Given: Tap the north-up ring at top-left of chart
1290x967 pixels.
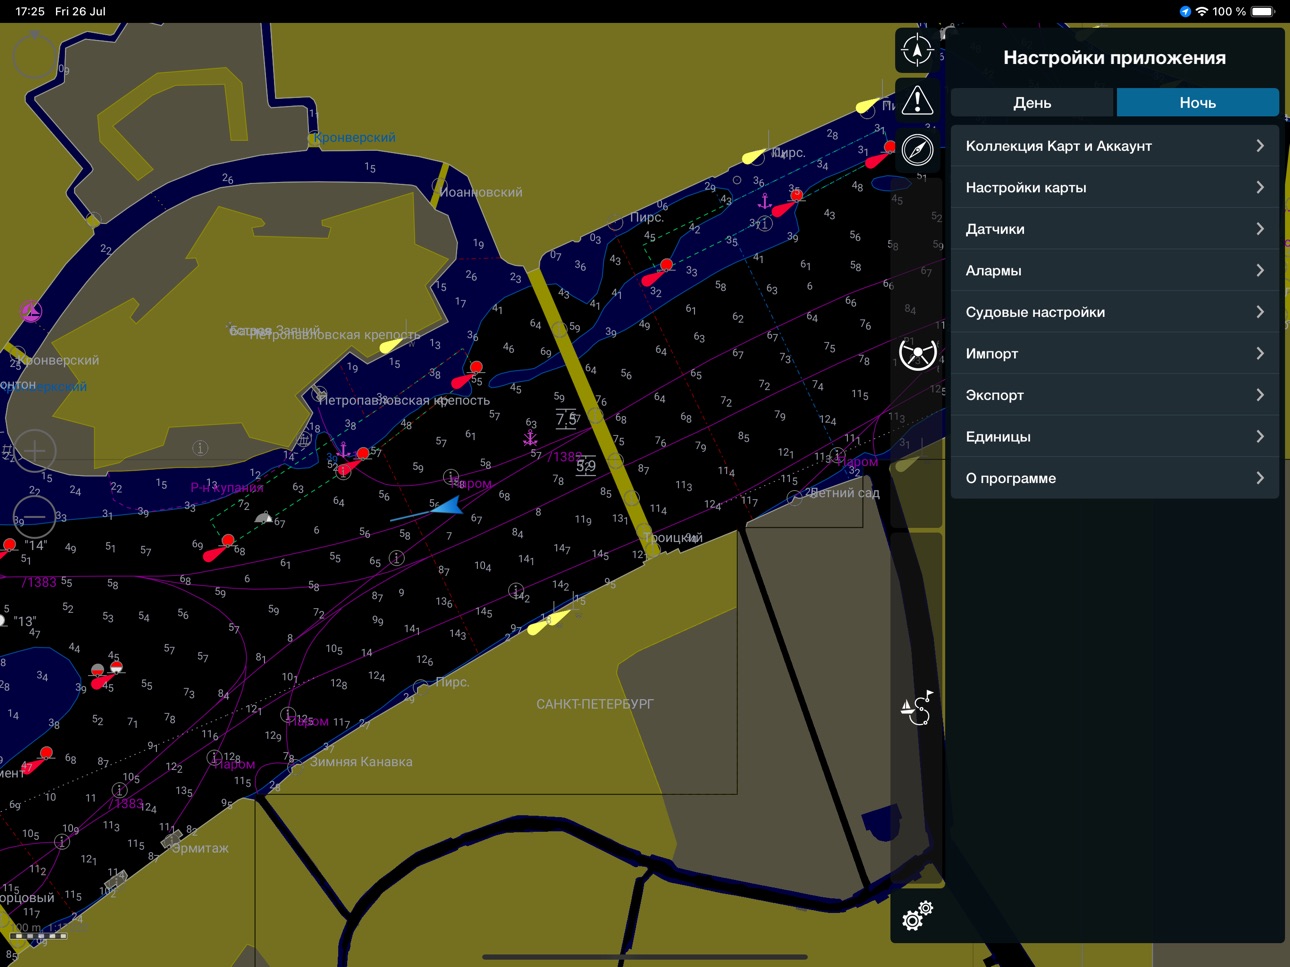Looking at the screenshot, I should click(33, 55).
